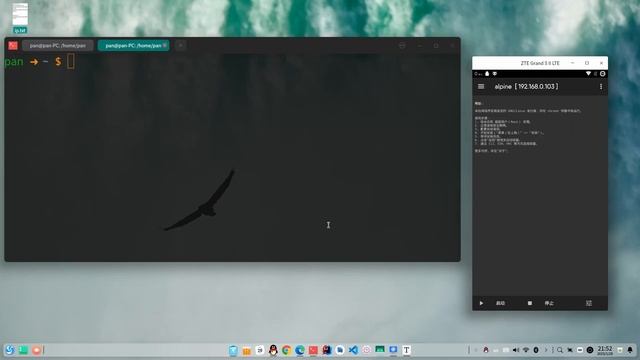Image resolution: width=640 pixels, height=360 pixels.
Task: Click the green icon beside the launcher
Action: coord(23,350)
